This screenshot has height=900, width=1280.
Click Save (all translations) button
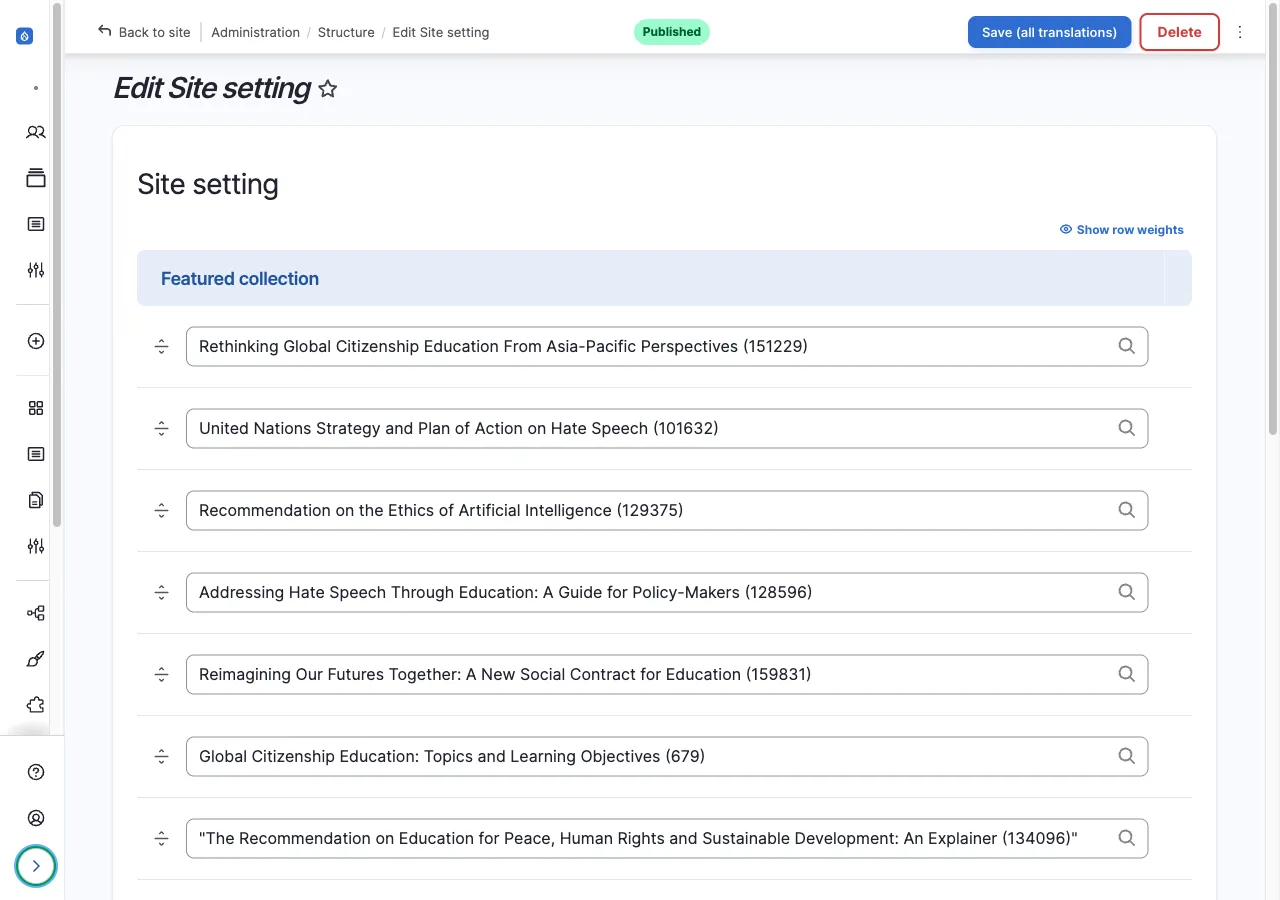coord(1049,32)
